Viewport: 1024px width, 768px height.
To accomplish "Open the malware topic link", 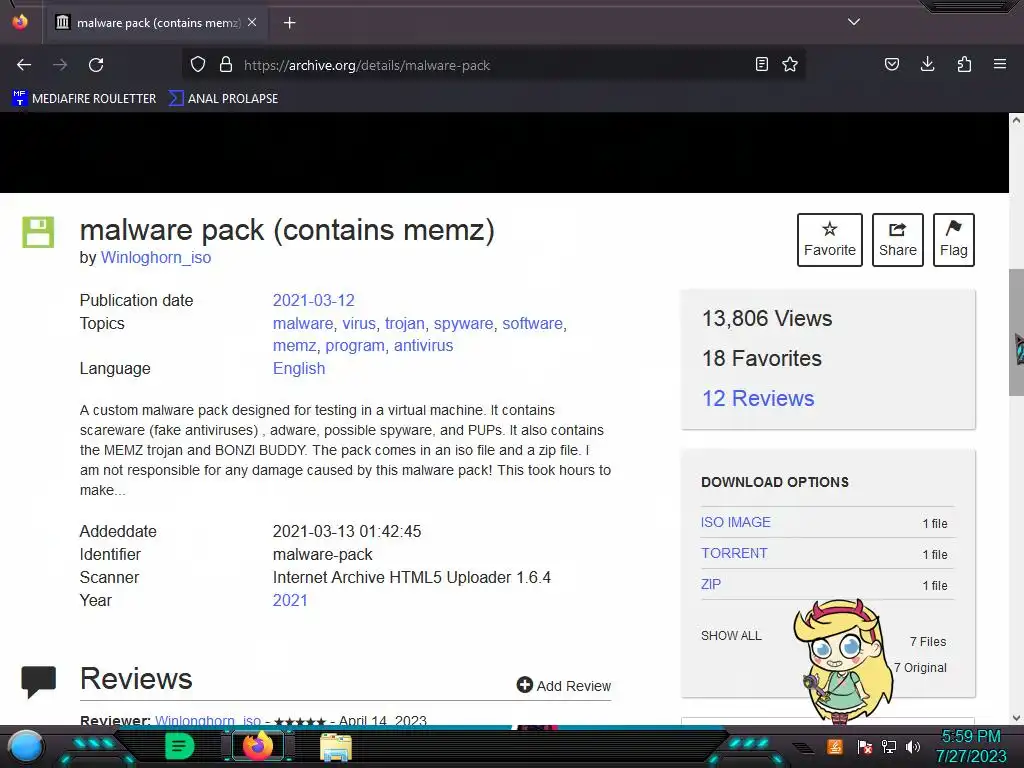I will [x=302, y=323].
